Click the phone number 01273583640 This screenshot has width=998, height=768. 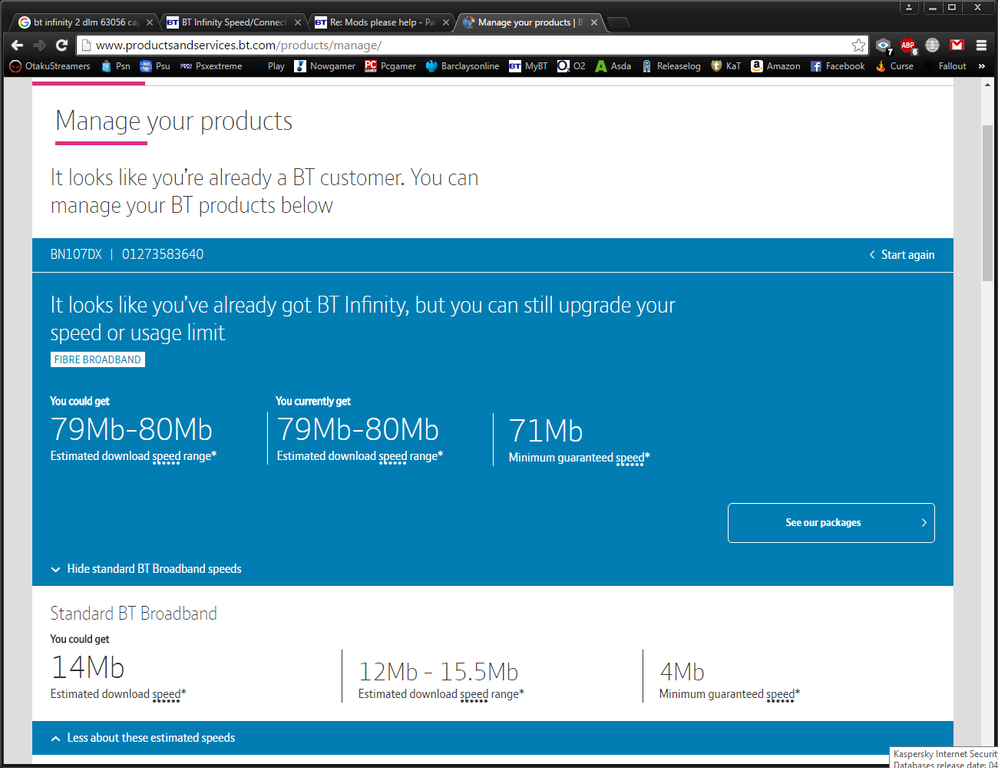pos(162,255)
